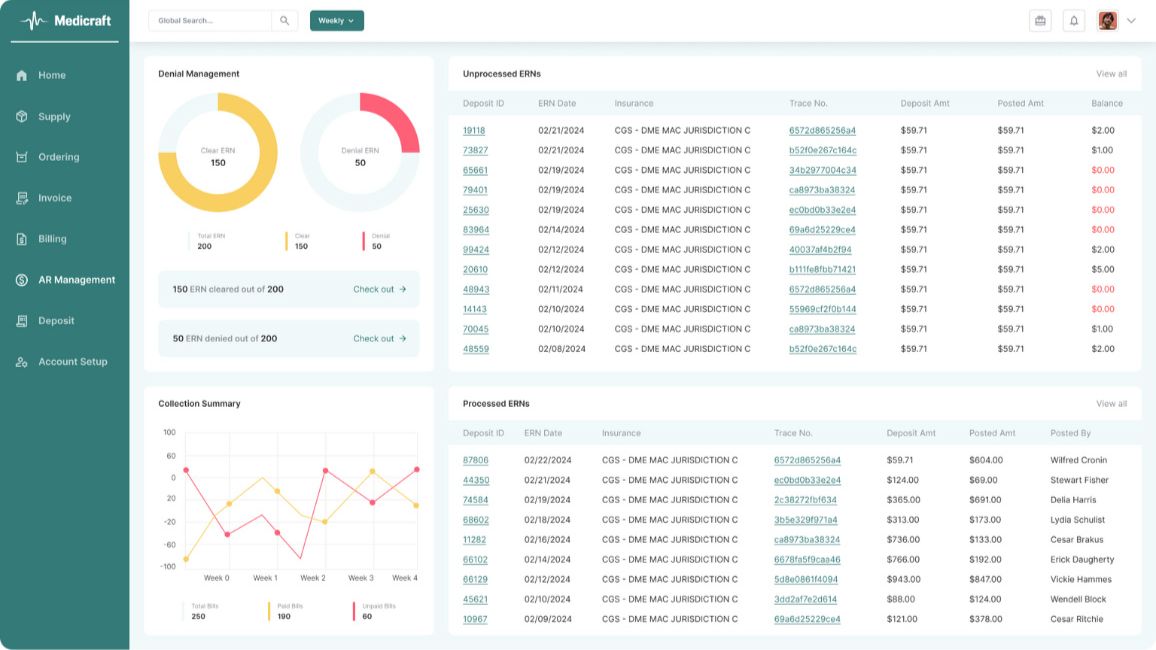Open the notifications bell icon
The height and width of the screenshot is (650, 1156).
tap(1074, 20)
